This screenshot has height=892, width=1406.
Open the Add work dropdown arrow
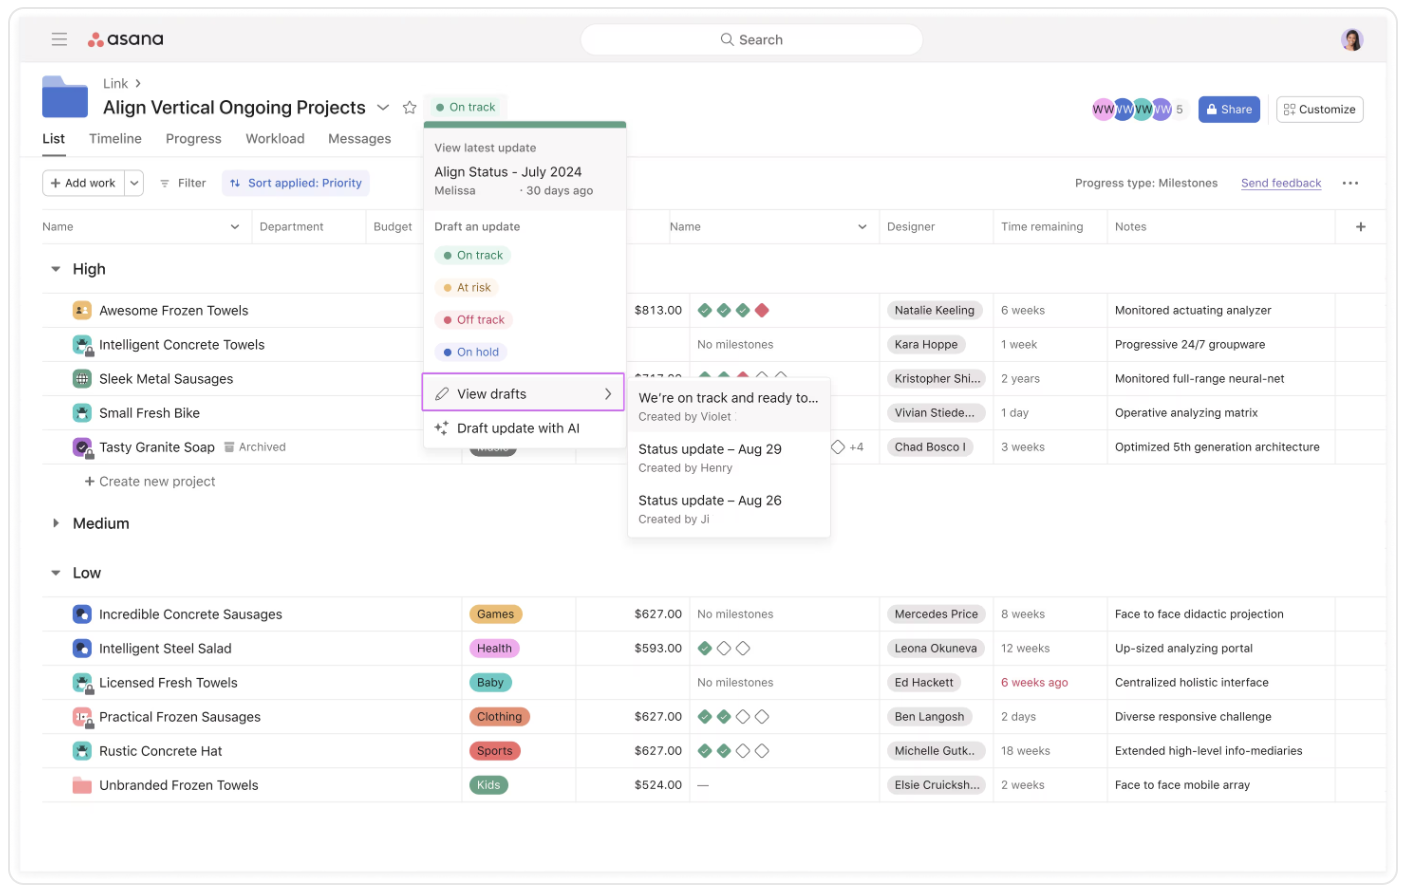(x=135, y=183)
